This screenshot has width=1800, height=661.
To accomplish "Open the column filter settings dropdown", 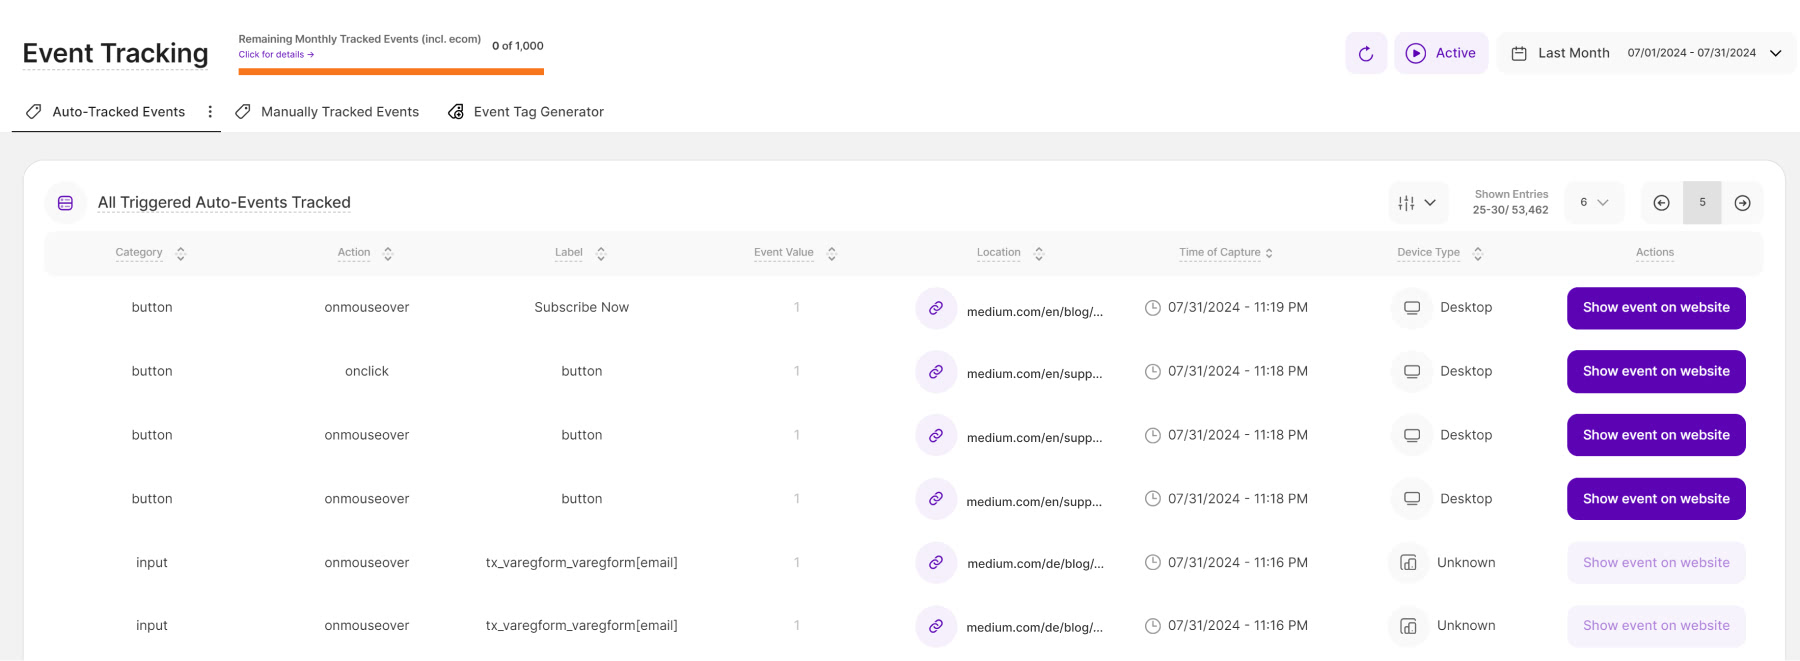I will 1417,203.
